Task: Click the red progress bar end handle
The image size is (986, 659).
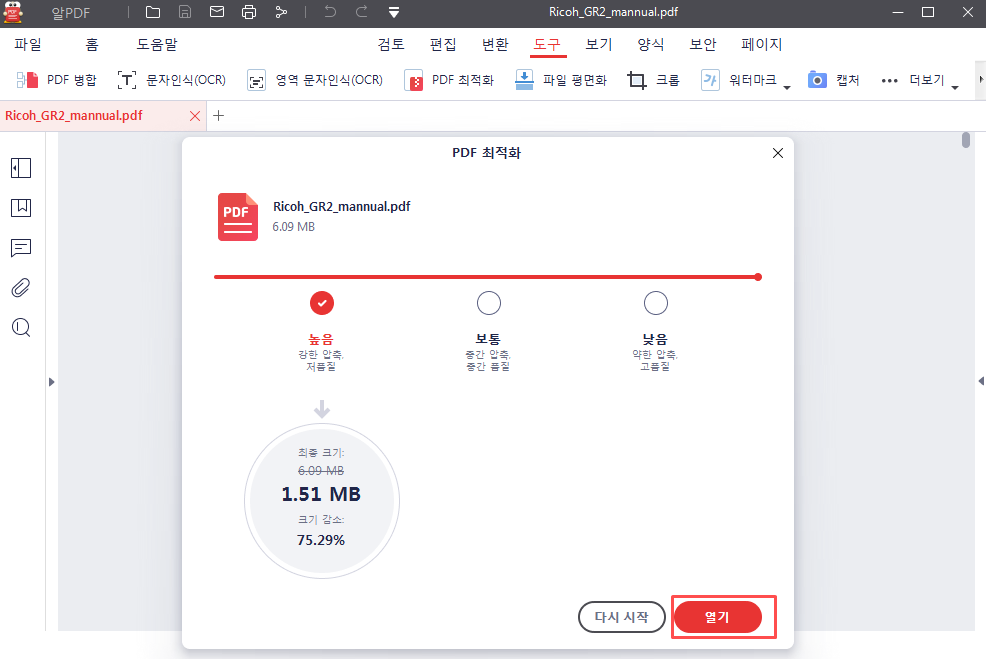Action: coord(758,277)
